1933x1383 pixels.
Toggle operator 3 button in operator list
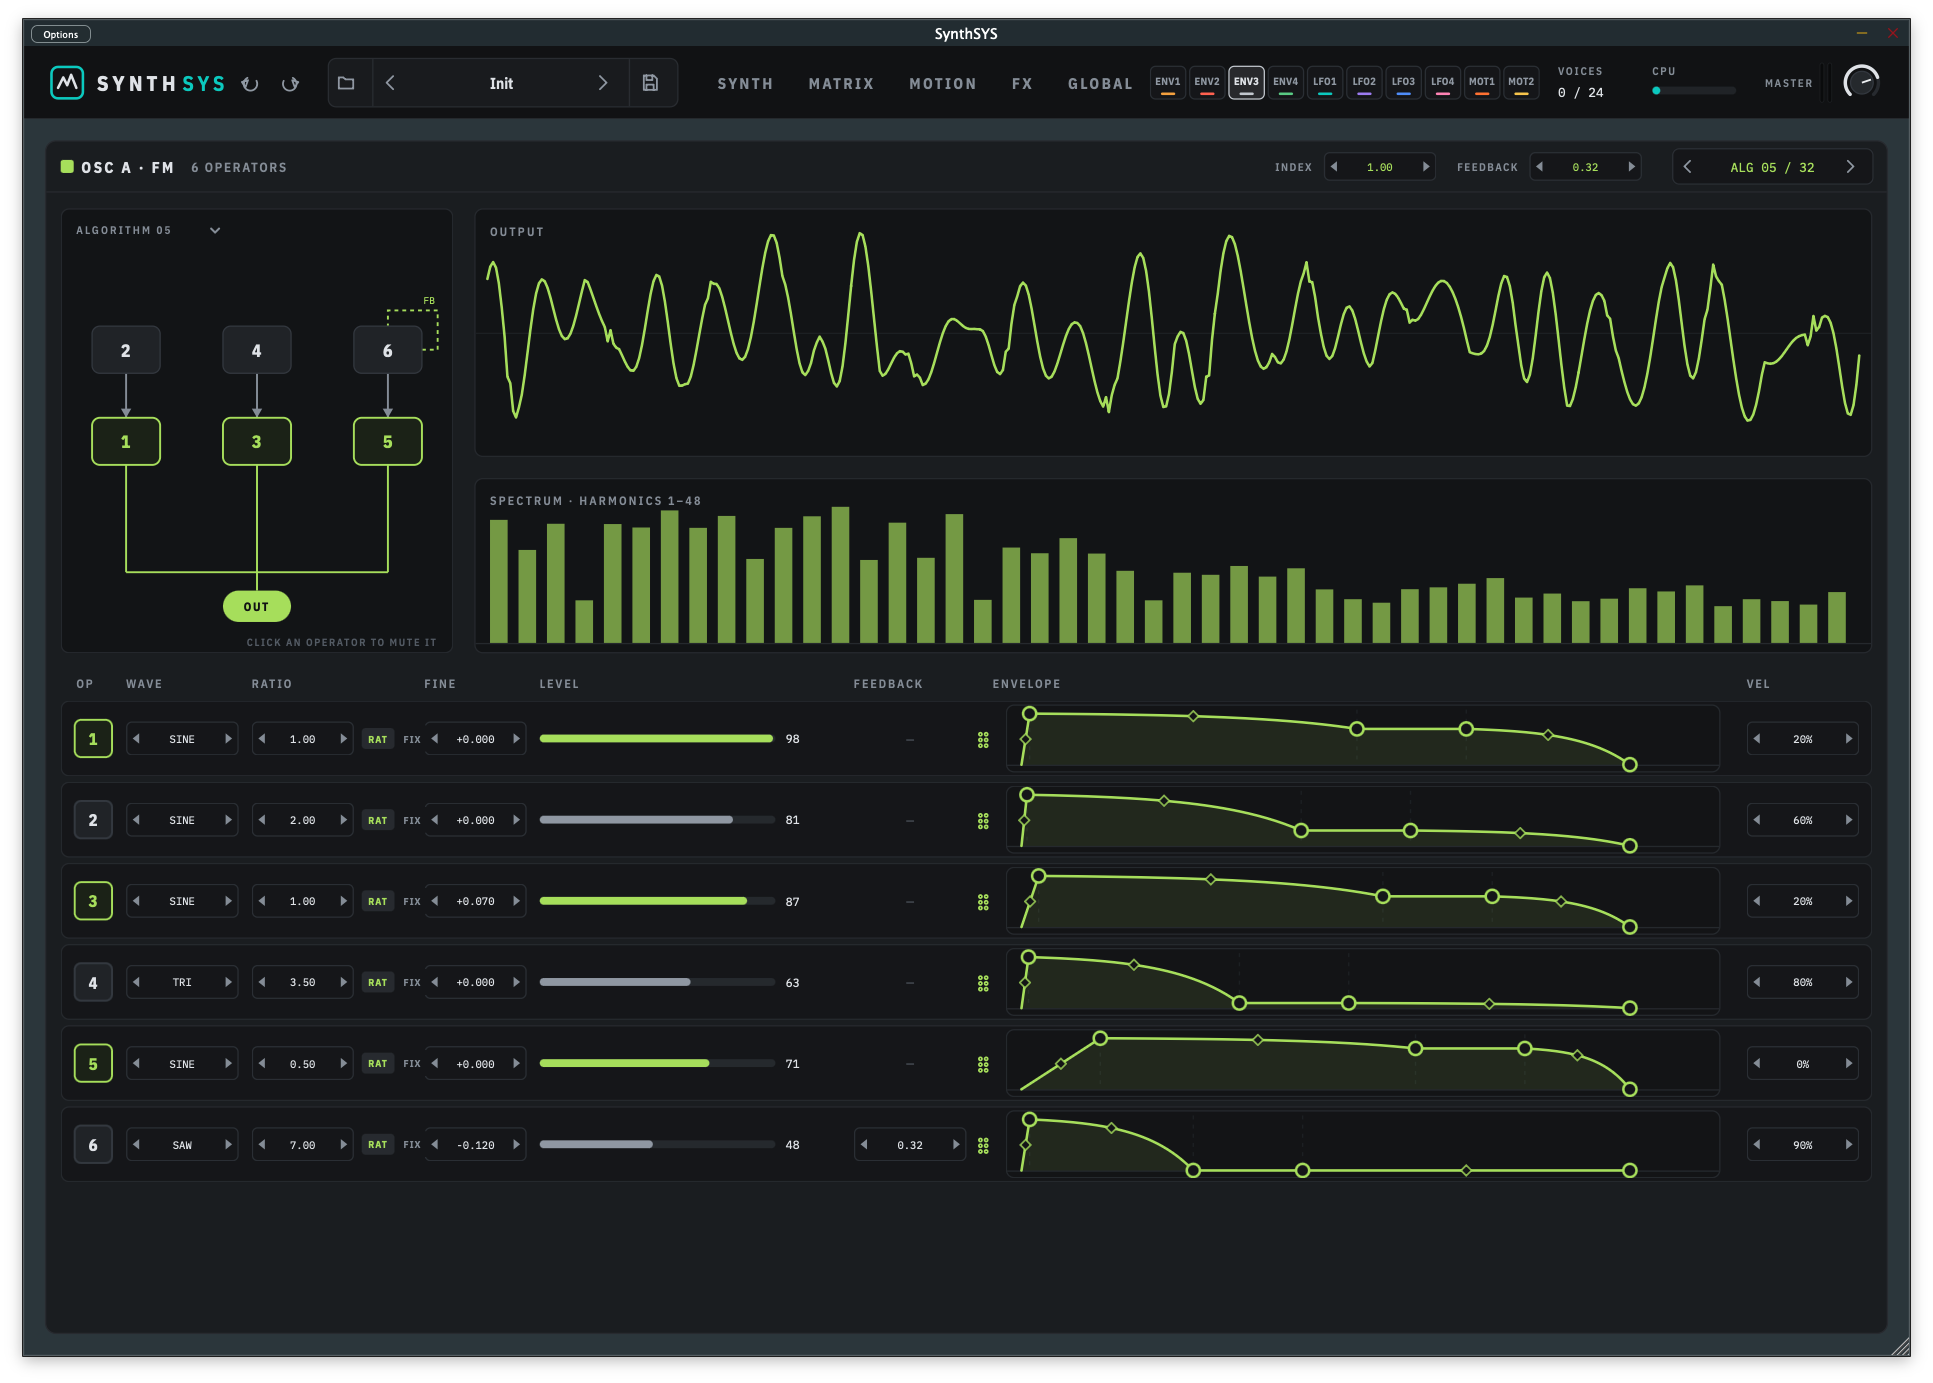93,901
